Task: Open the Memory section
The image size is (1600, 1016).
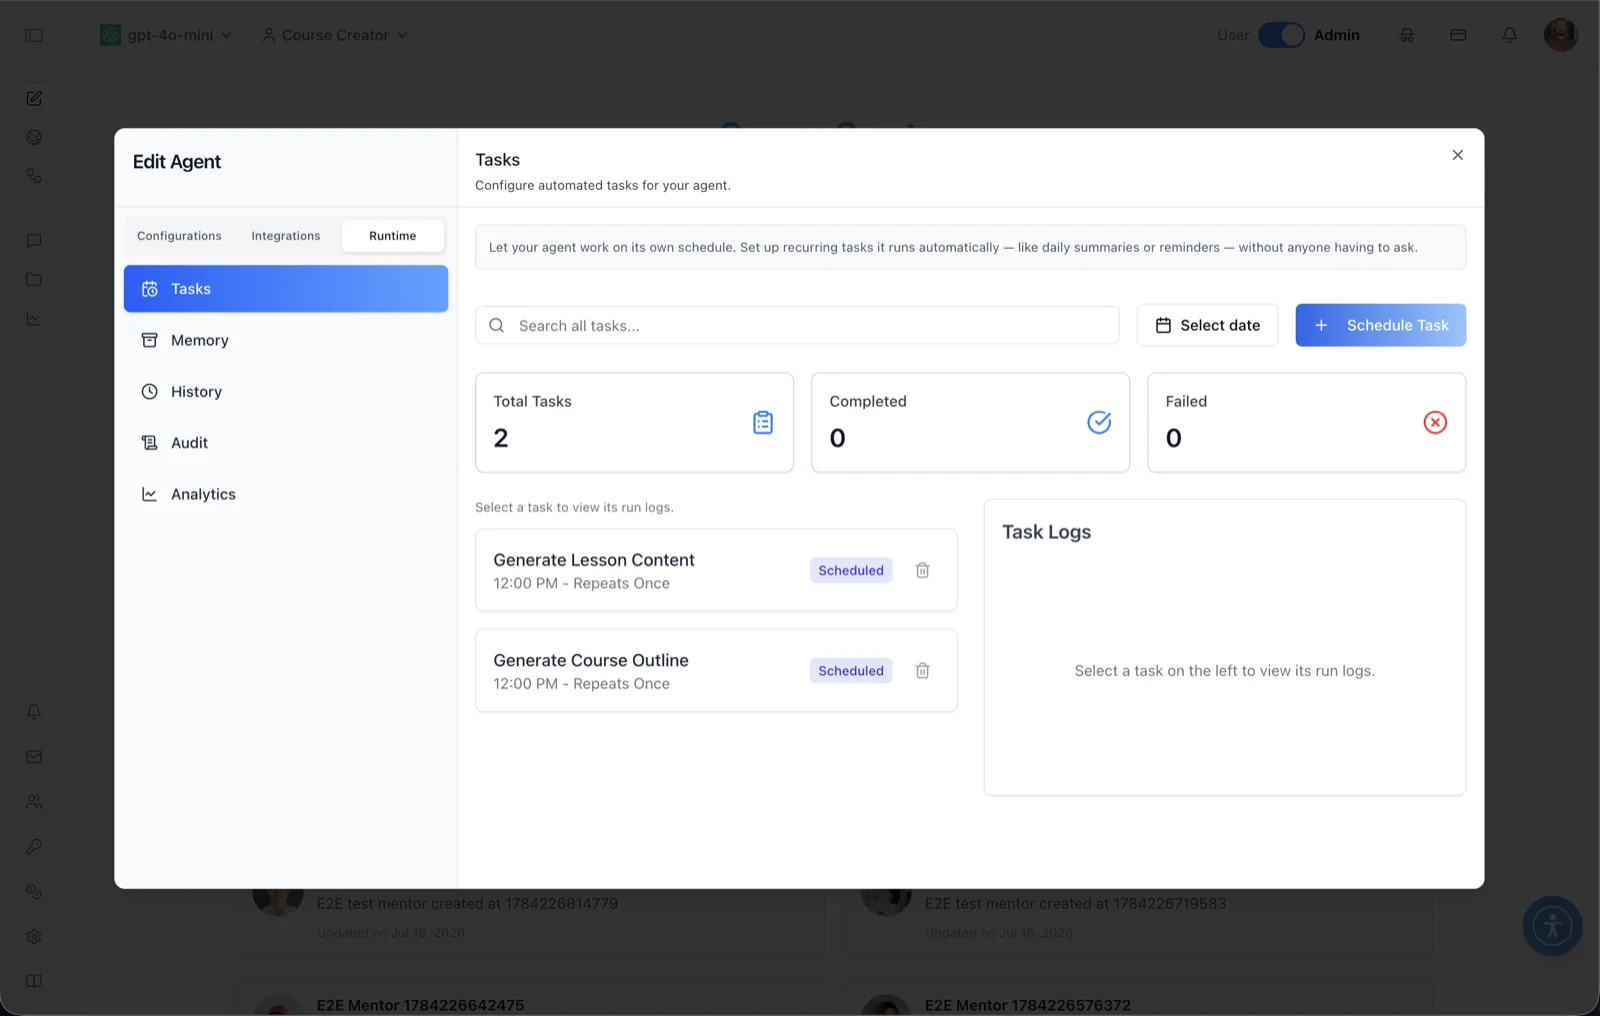Action: pos(285,340)
